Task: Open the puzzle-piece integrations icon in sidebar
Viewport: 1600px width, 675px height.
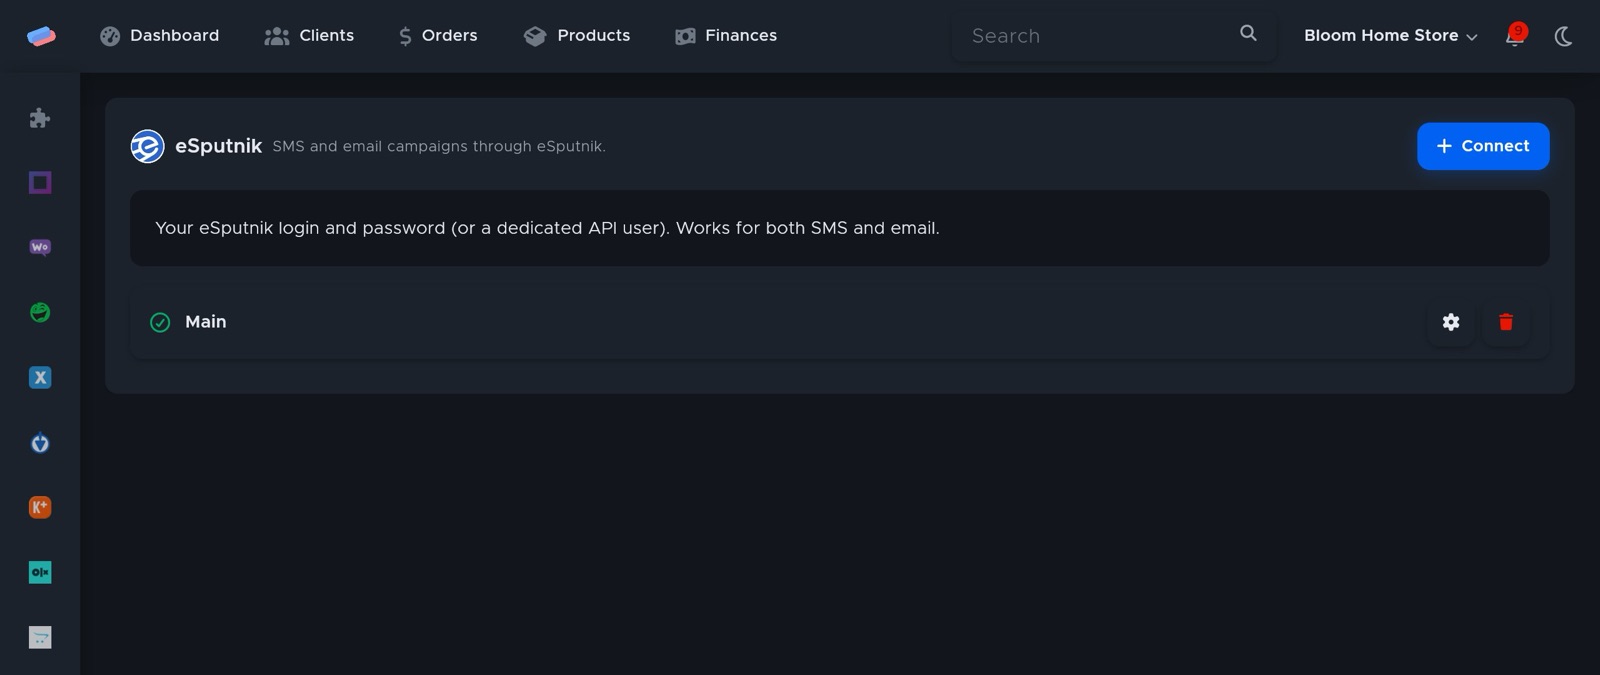Action: pyautogui.click(x=40, y=118)
